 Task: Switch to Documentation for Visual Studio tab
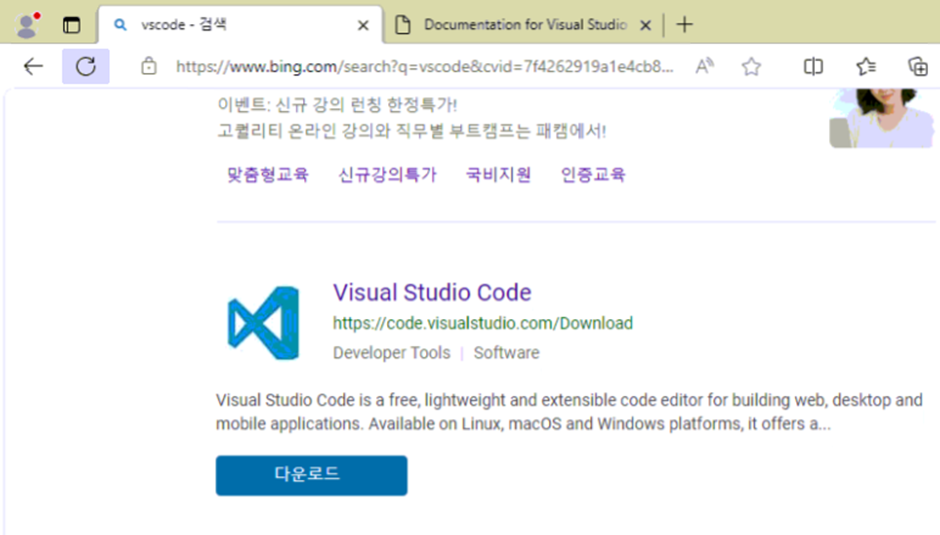click(x=523, y=25)
